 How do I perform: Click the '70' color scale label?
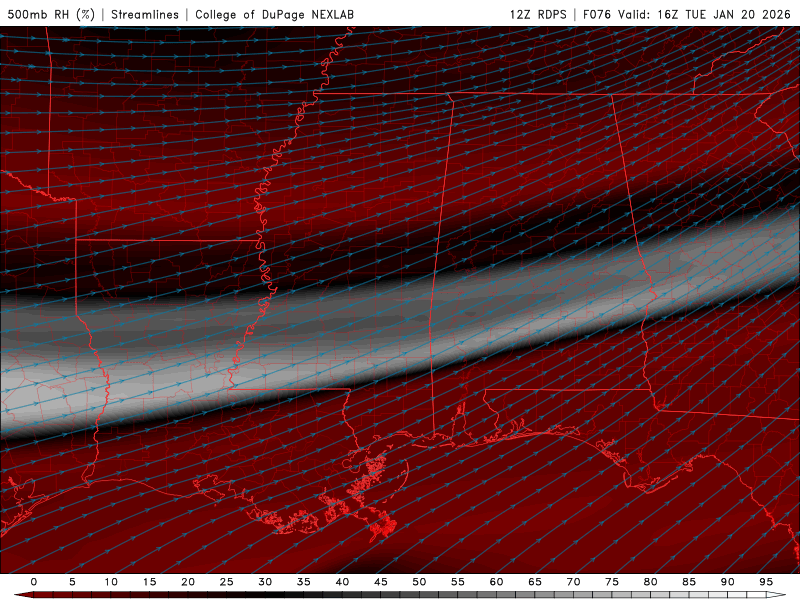click(x=573, y=582)
